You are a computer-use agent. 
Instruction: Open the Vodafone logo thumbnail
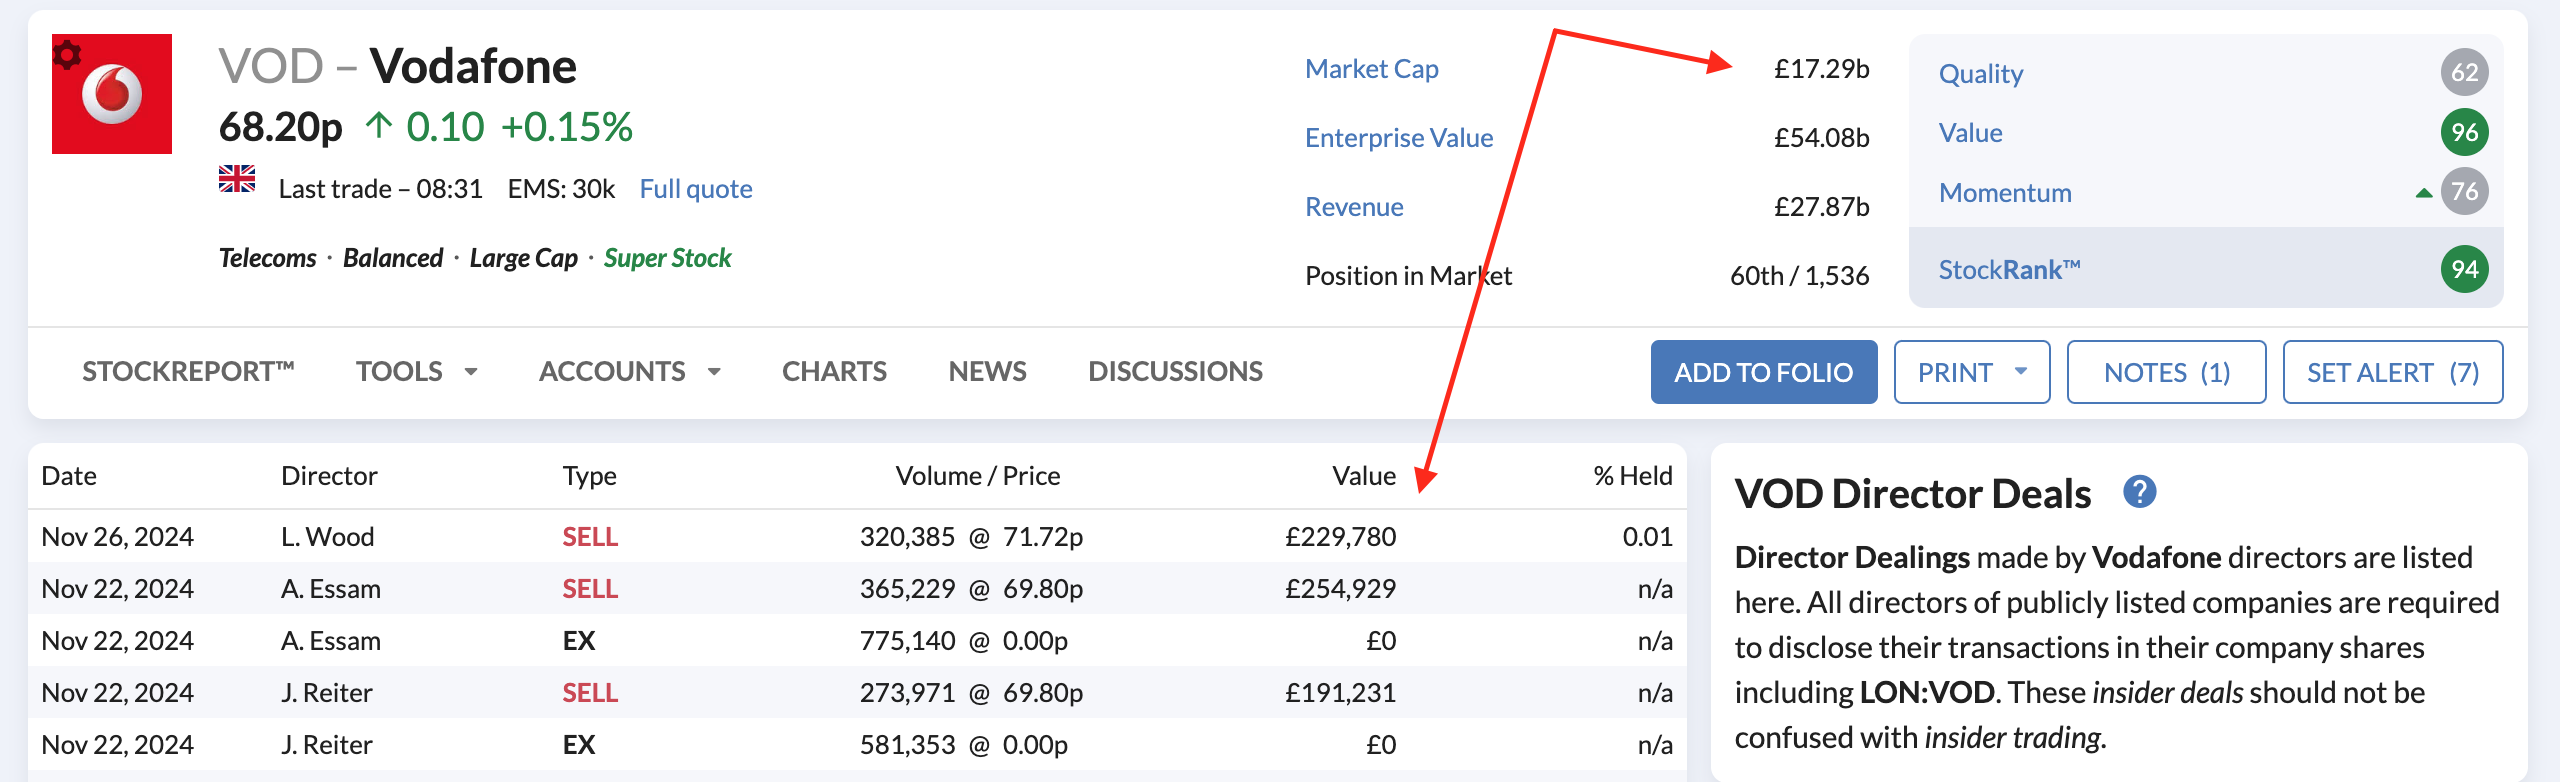tap(112, 94)
